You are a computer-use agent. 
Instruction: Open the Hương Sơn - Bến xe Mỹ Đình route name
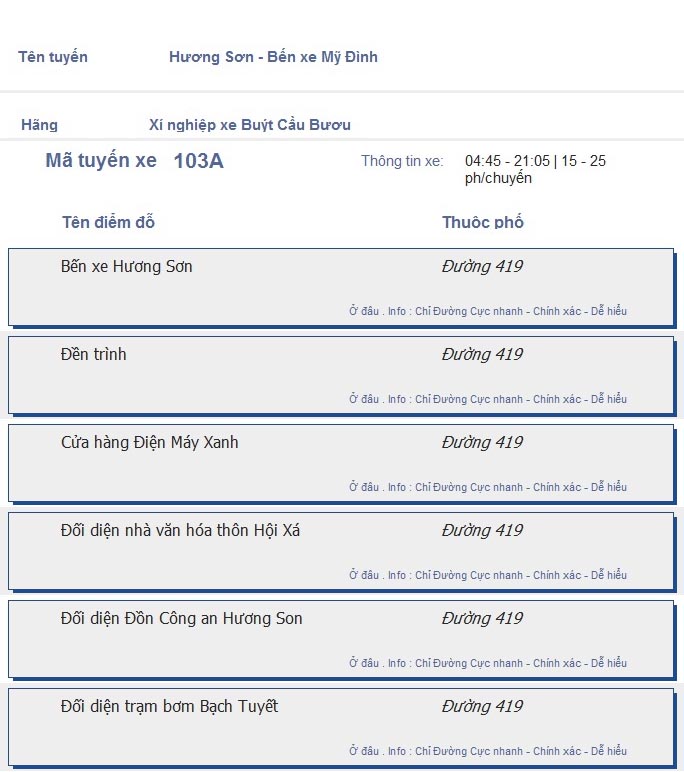[273, 57]
